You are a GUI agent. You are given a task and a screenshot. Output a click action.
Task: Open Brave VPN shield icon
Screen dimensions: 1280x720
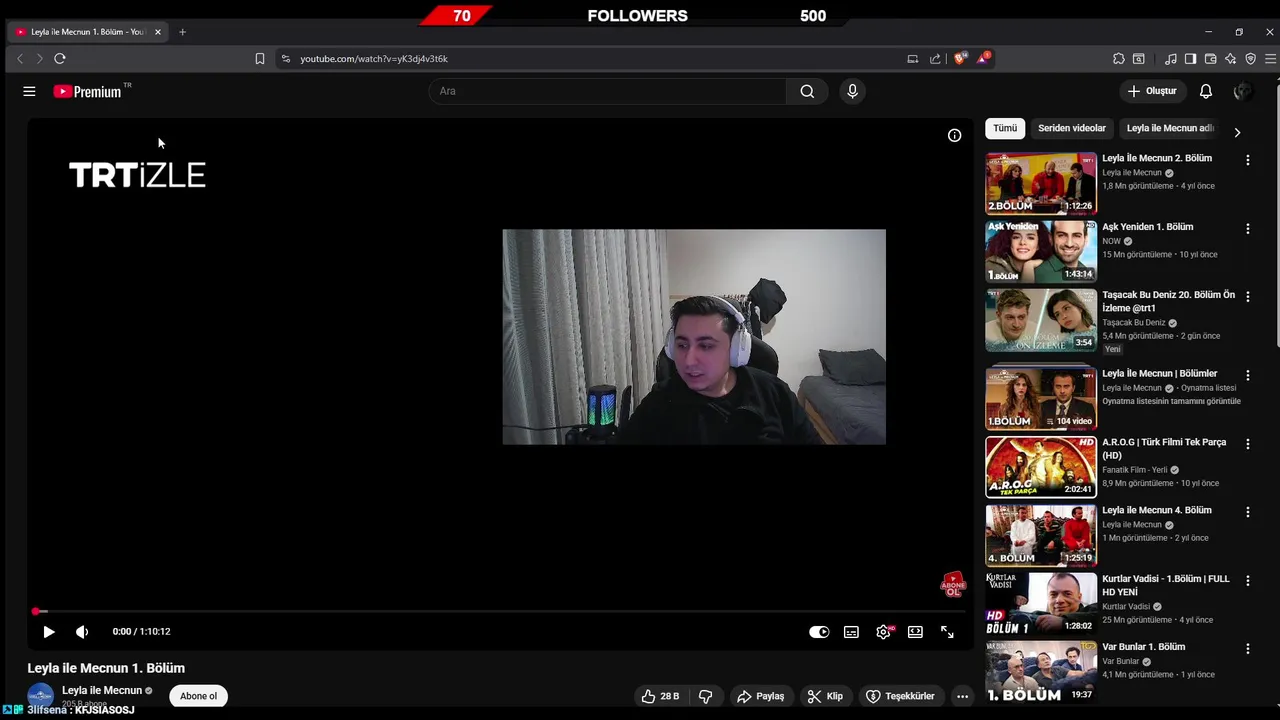pos(1250,59)
